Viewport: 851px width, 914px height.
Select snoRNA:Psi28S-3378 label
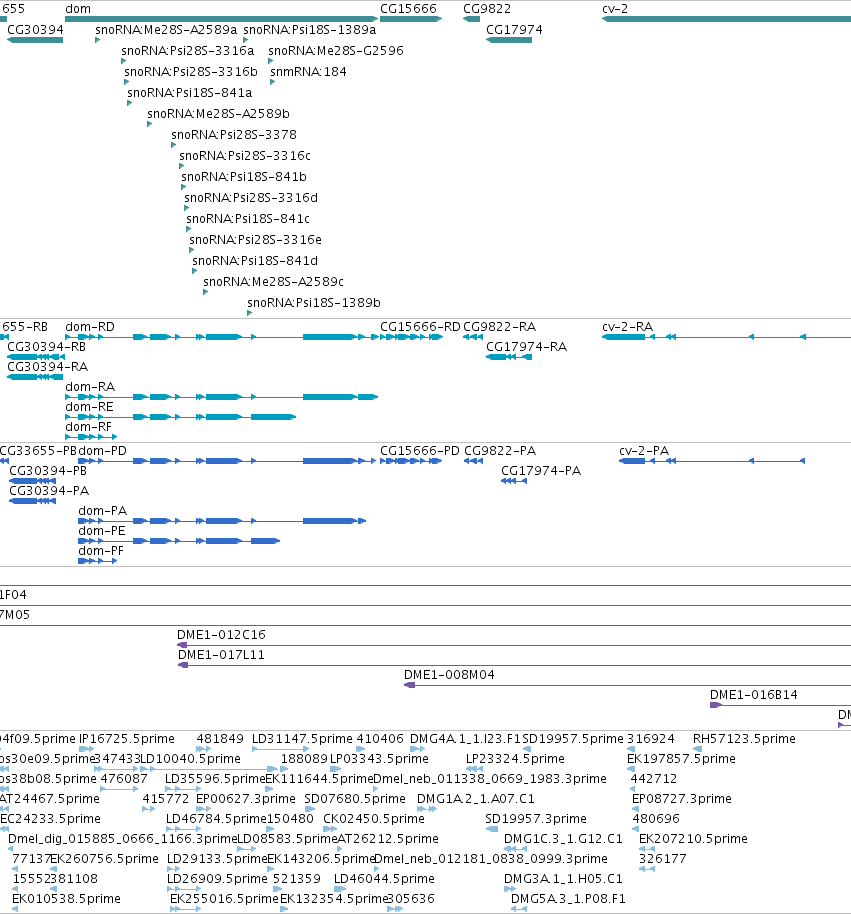tap(234, 135)
